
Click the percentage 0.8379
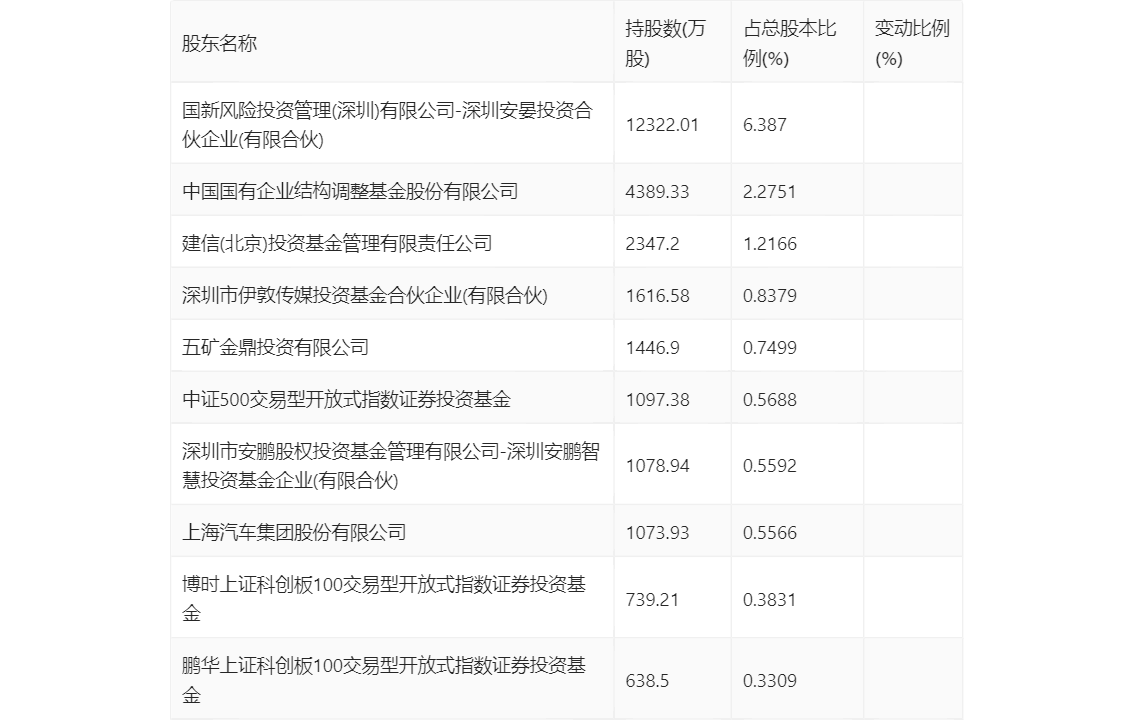click(770, 296)
